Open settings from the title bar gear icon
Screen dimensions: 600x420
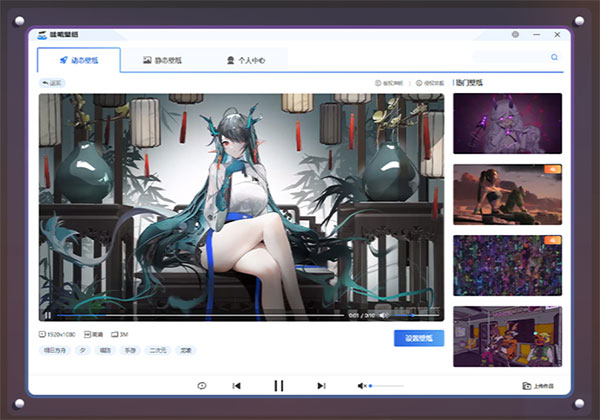click(515, 34)
